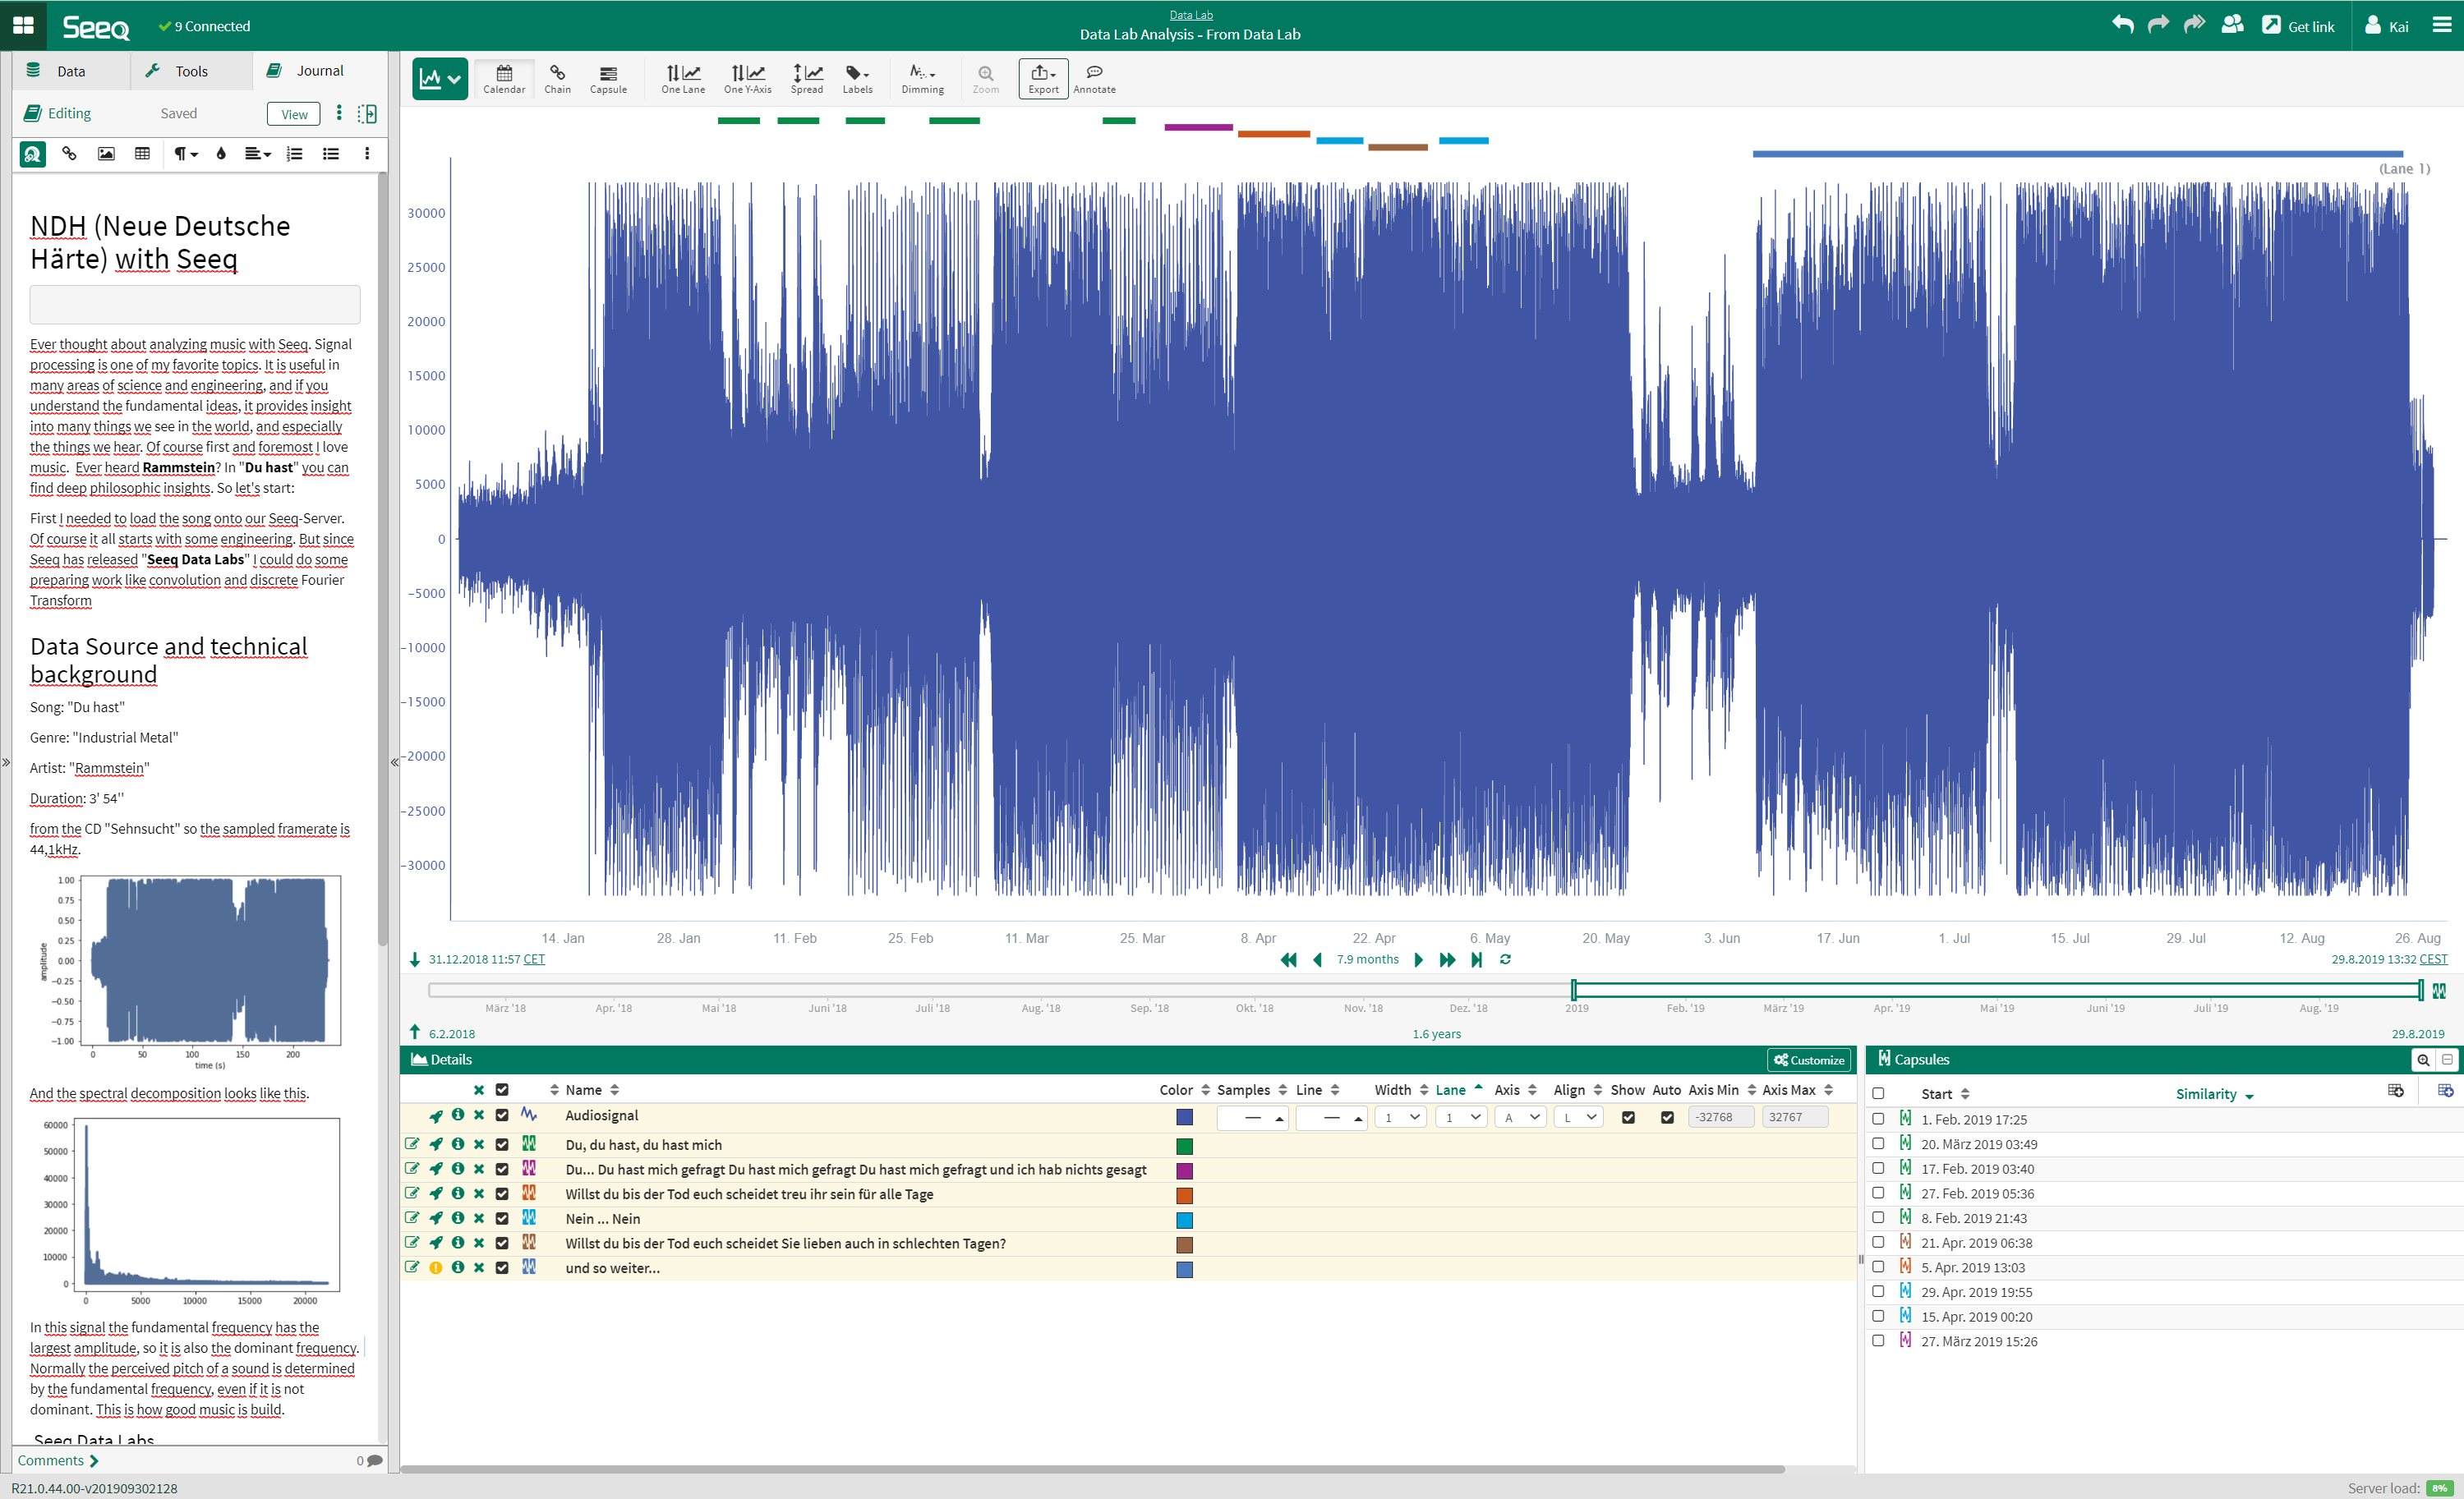Screen dimensions: 2464x1499
Task: Enable the Auto checkbox for Audiosignal
Action: (x=1667, y=1115)
